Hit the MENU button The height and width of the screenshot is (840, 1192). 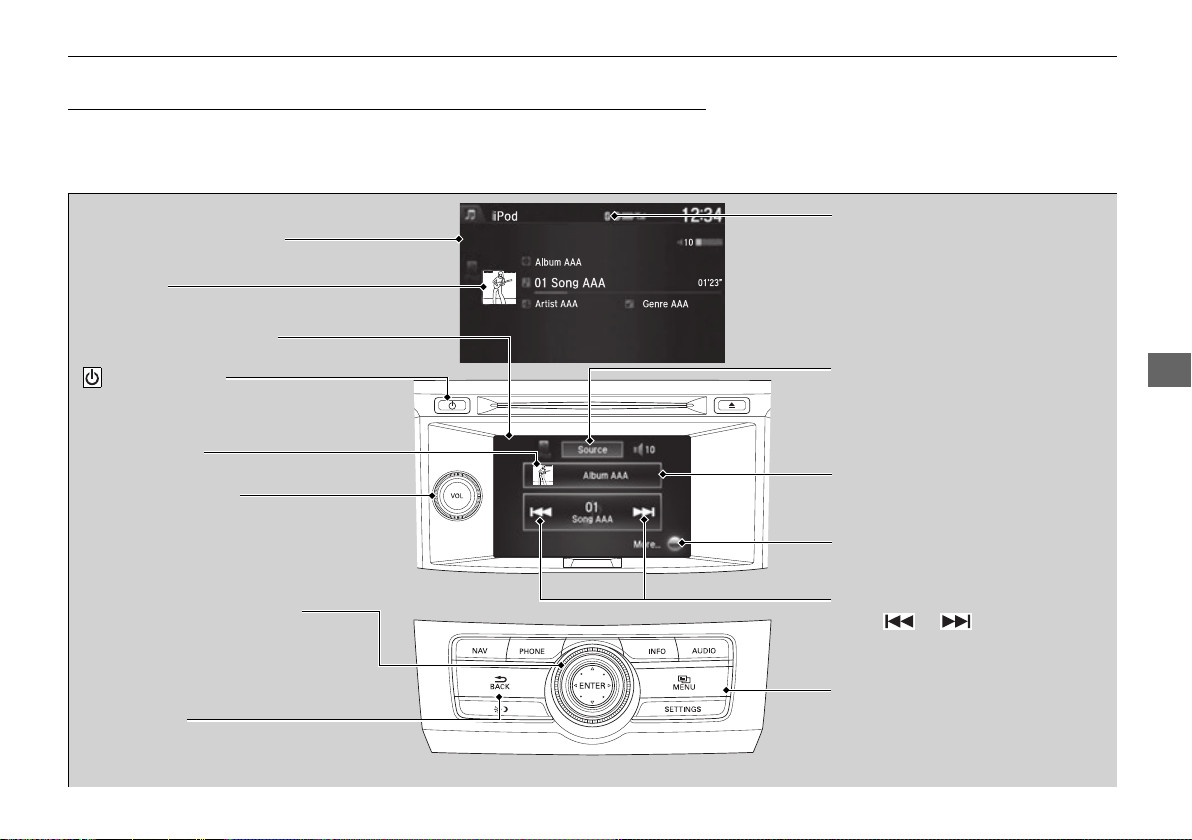tap(683, 683)
